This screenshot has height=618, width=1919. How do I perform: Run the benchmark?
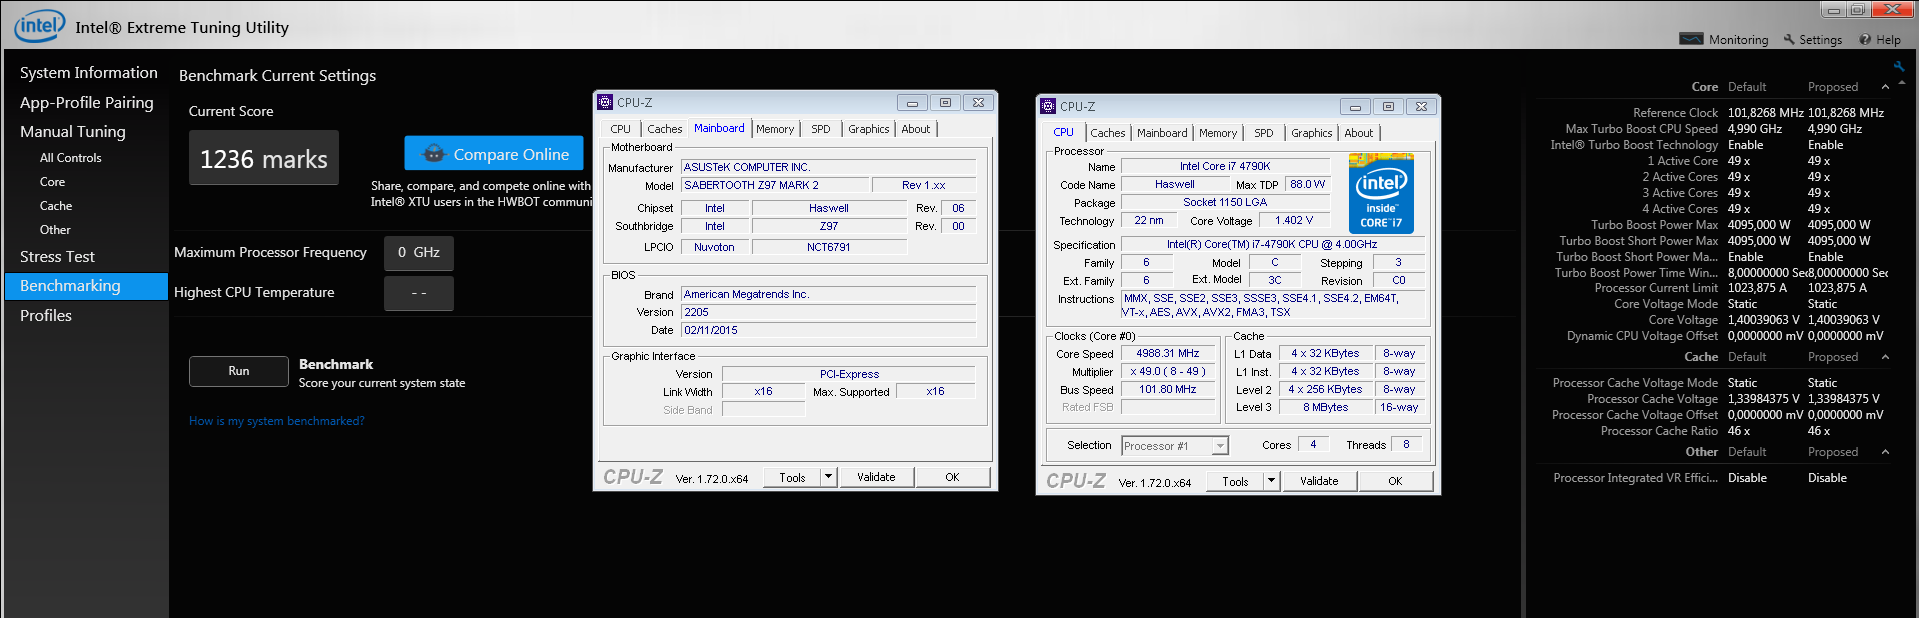[239, 371]
